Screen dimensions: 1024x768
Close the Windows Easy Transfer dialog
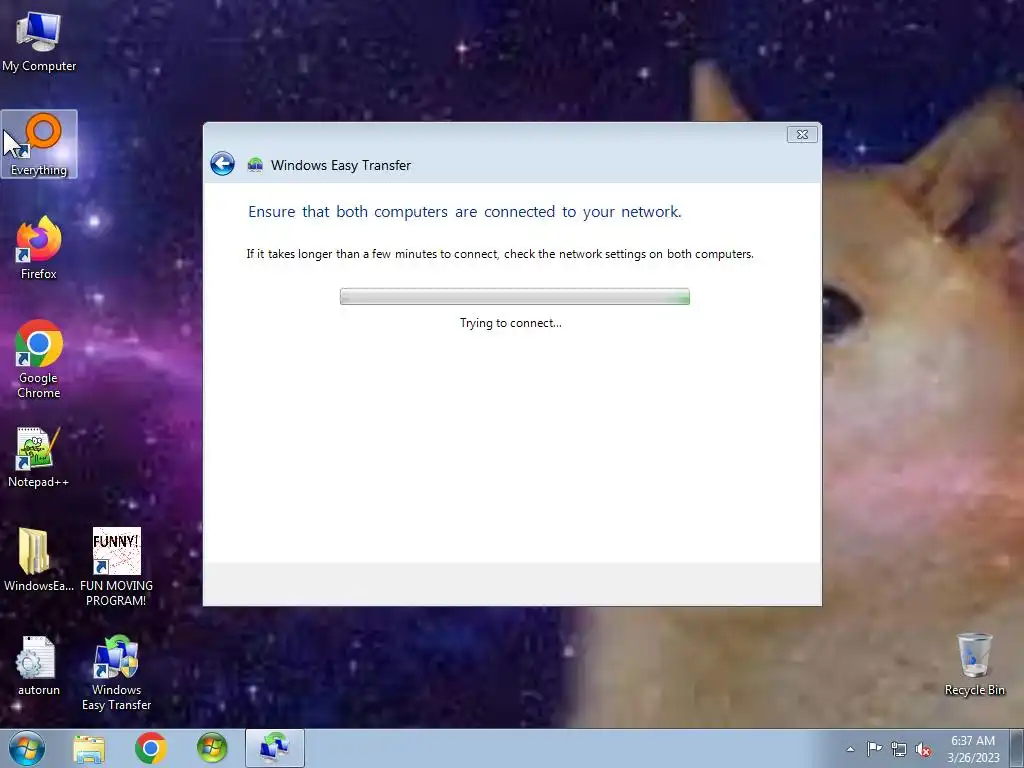tap(802, 134)
